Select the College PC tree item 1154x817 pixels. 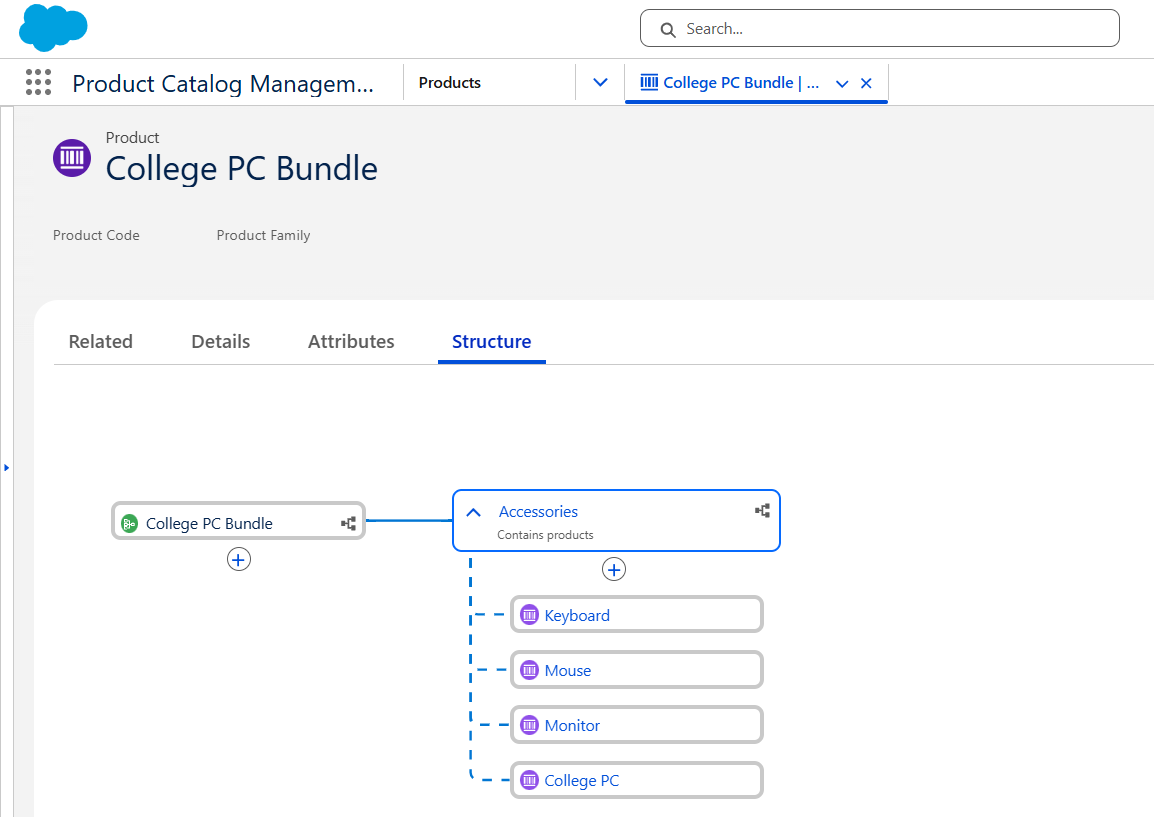point(581,780)
